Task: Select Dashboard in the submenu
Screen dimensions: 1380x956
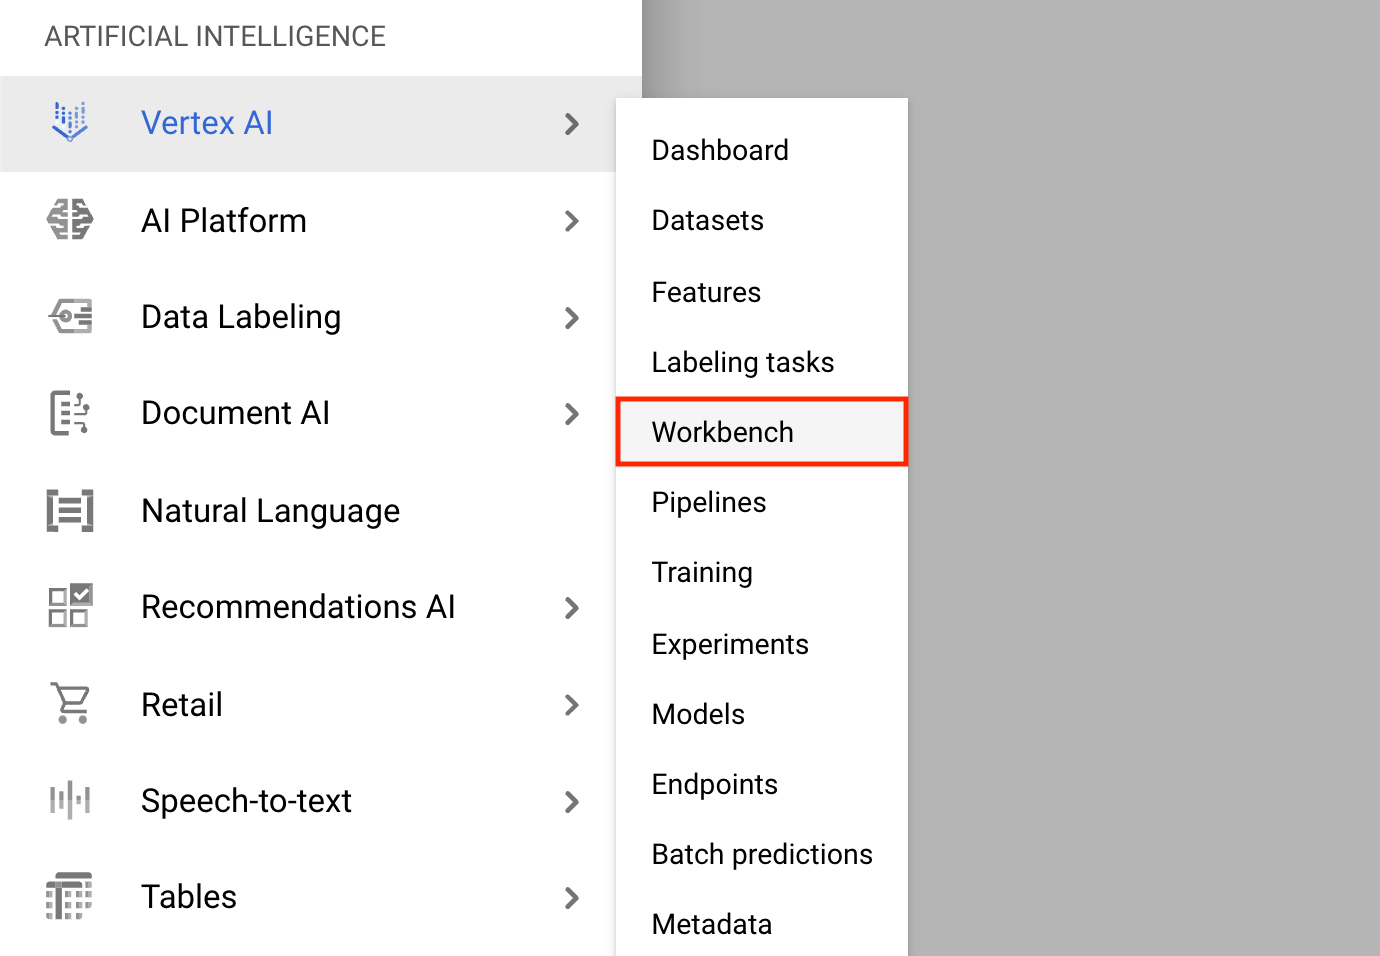Action: 720,150
